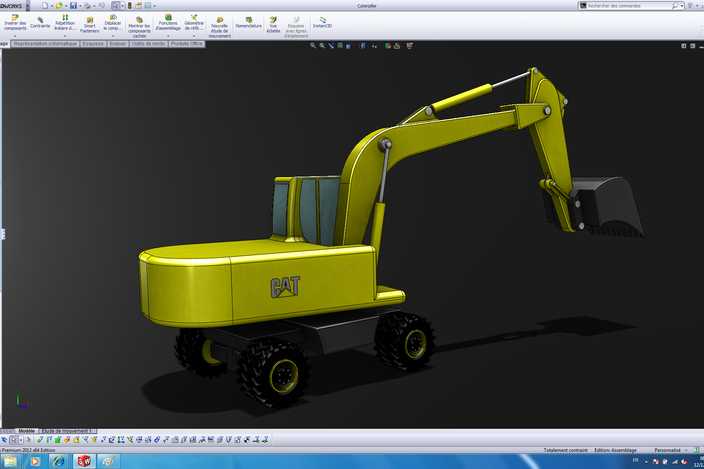The height and width of the screenshot is (469, 704).
Task: Click Vue éclatée tool
Action: (x=273, y=25)
